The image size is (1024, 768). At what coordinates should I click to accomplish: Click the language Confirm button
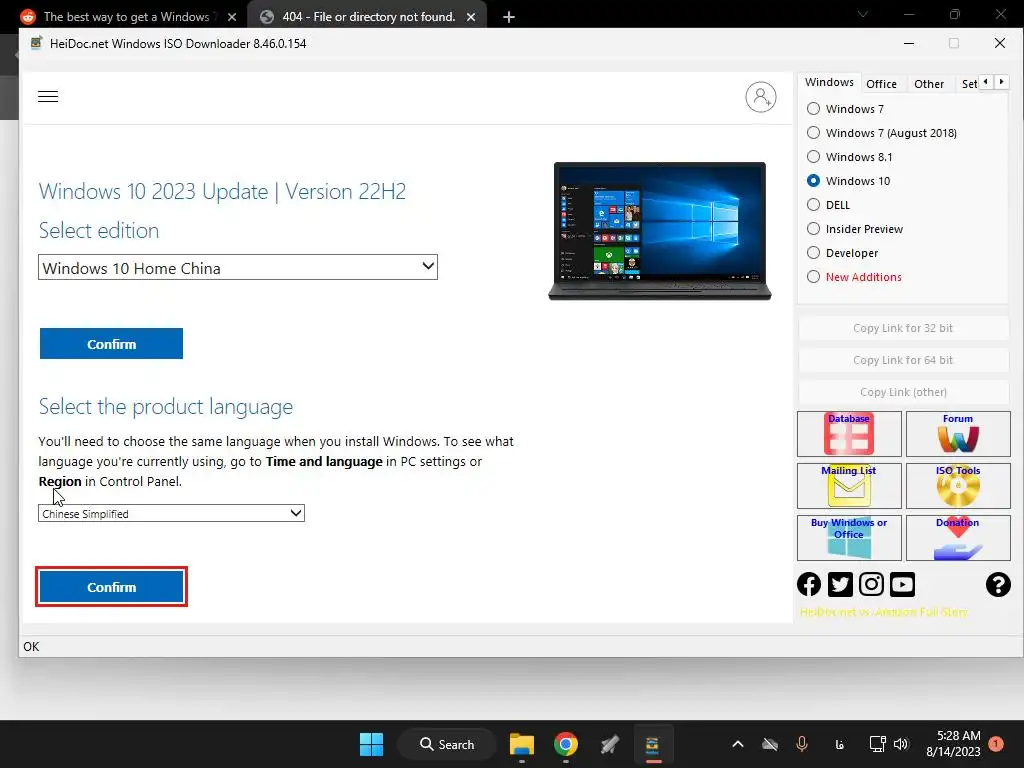point(111,587)
